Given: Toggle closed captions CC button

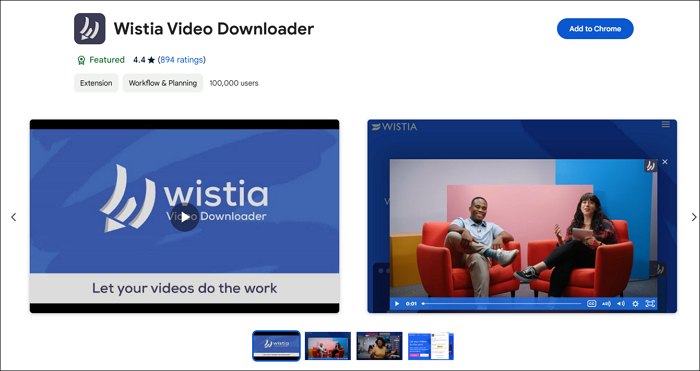Looking at the screenshot, I should tap(592, 304).
